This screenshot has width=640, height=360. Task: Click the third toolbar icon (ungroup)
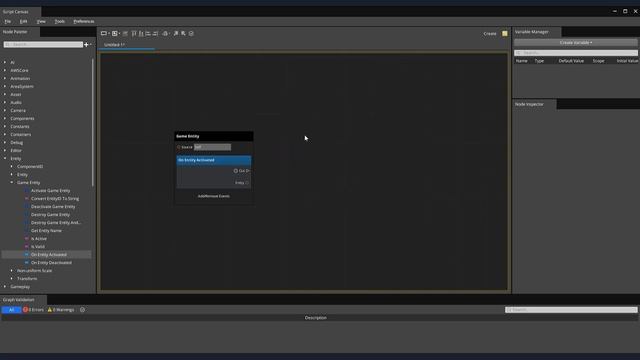tap(125, 33)
